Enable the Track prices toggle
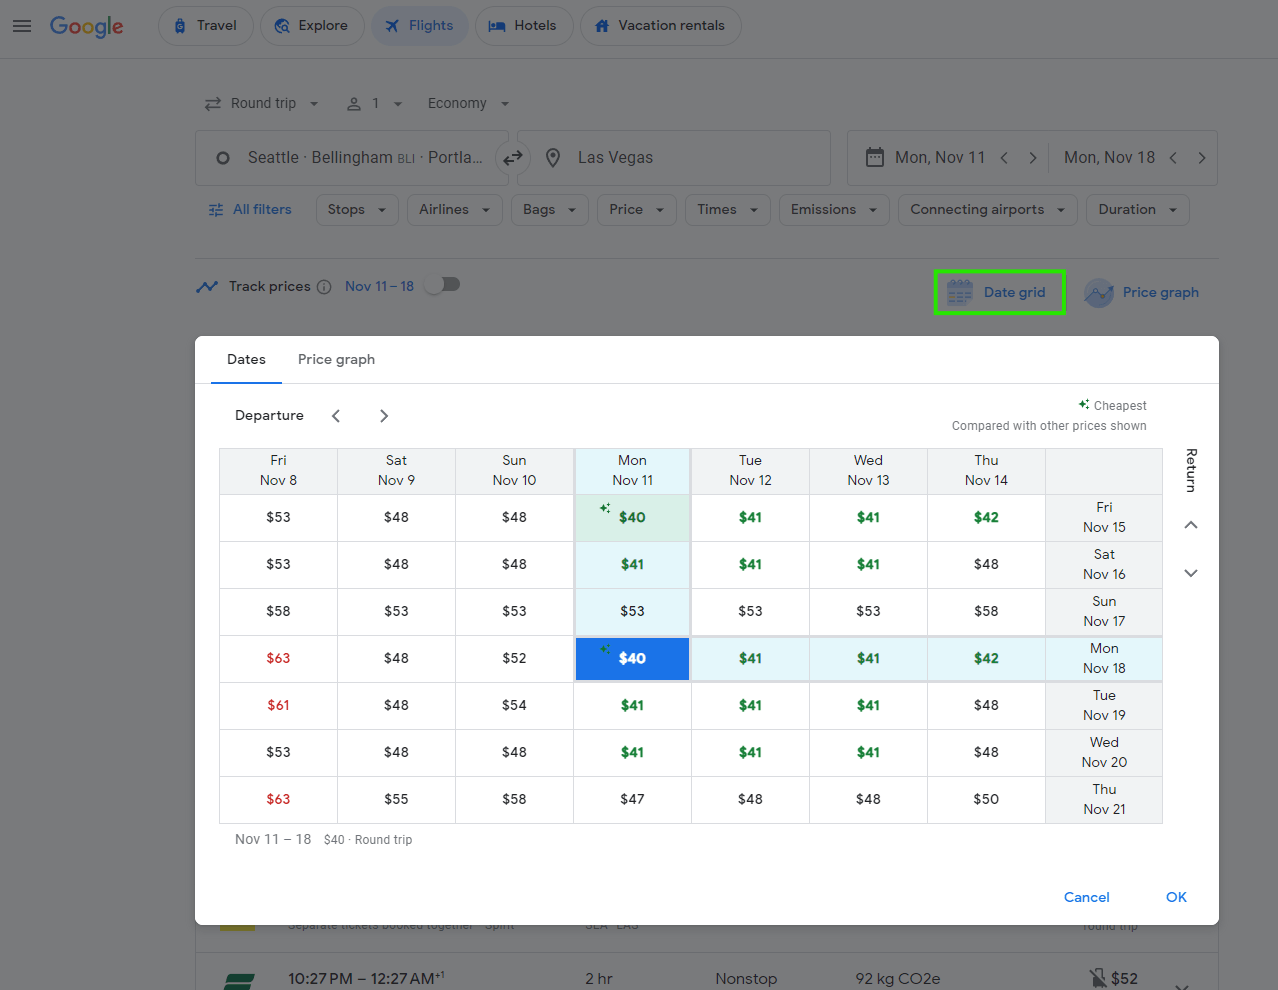The height and width of the screenshot is (990, 1278). [441, 284]
